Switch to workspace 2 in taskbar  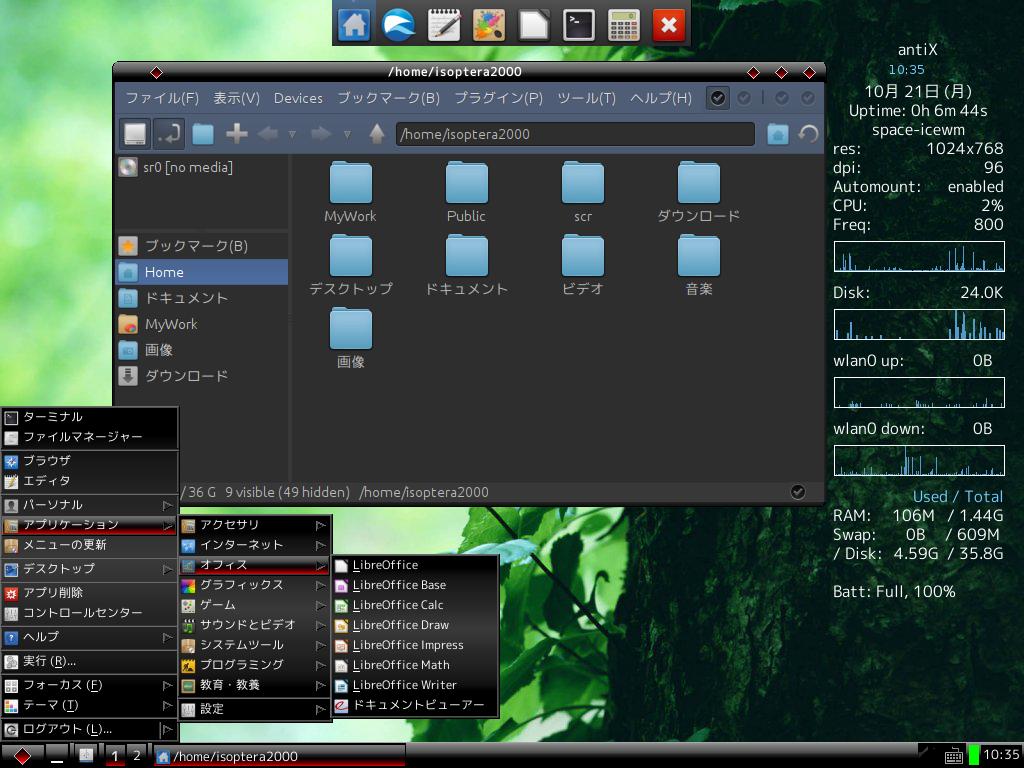(137, 755)
